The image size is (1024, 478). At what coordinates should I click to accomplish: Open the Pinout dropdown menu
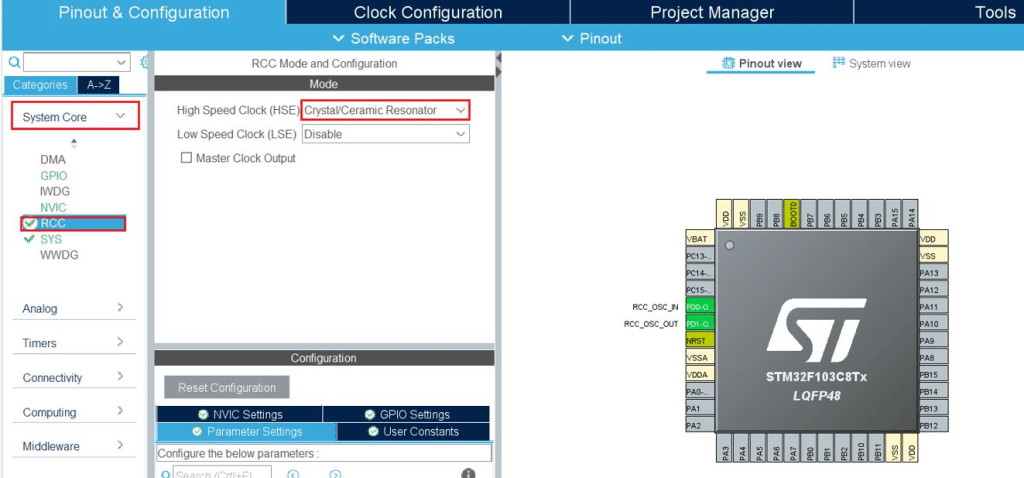click(x=592, y=39)
